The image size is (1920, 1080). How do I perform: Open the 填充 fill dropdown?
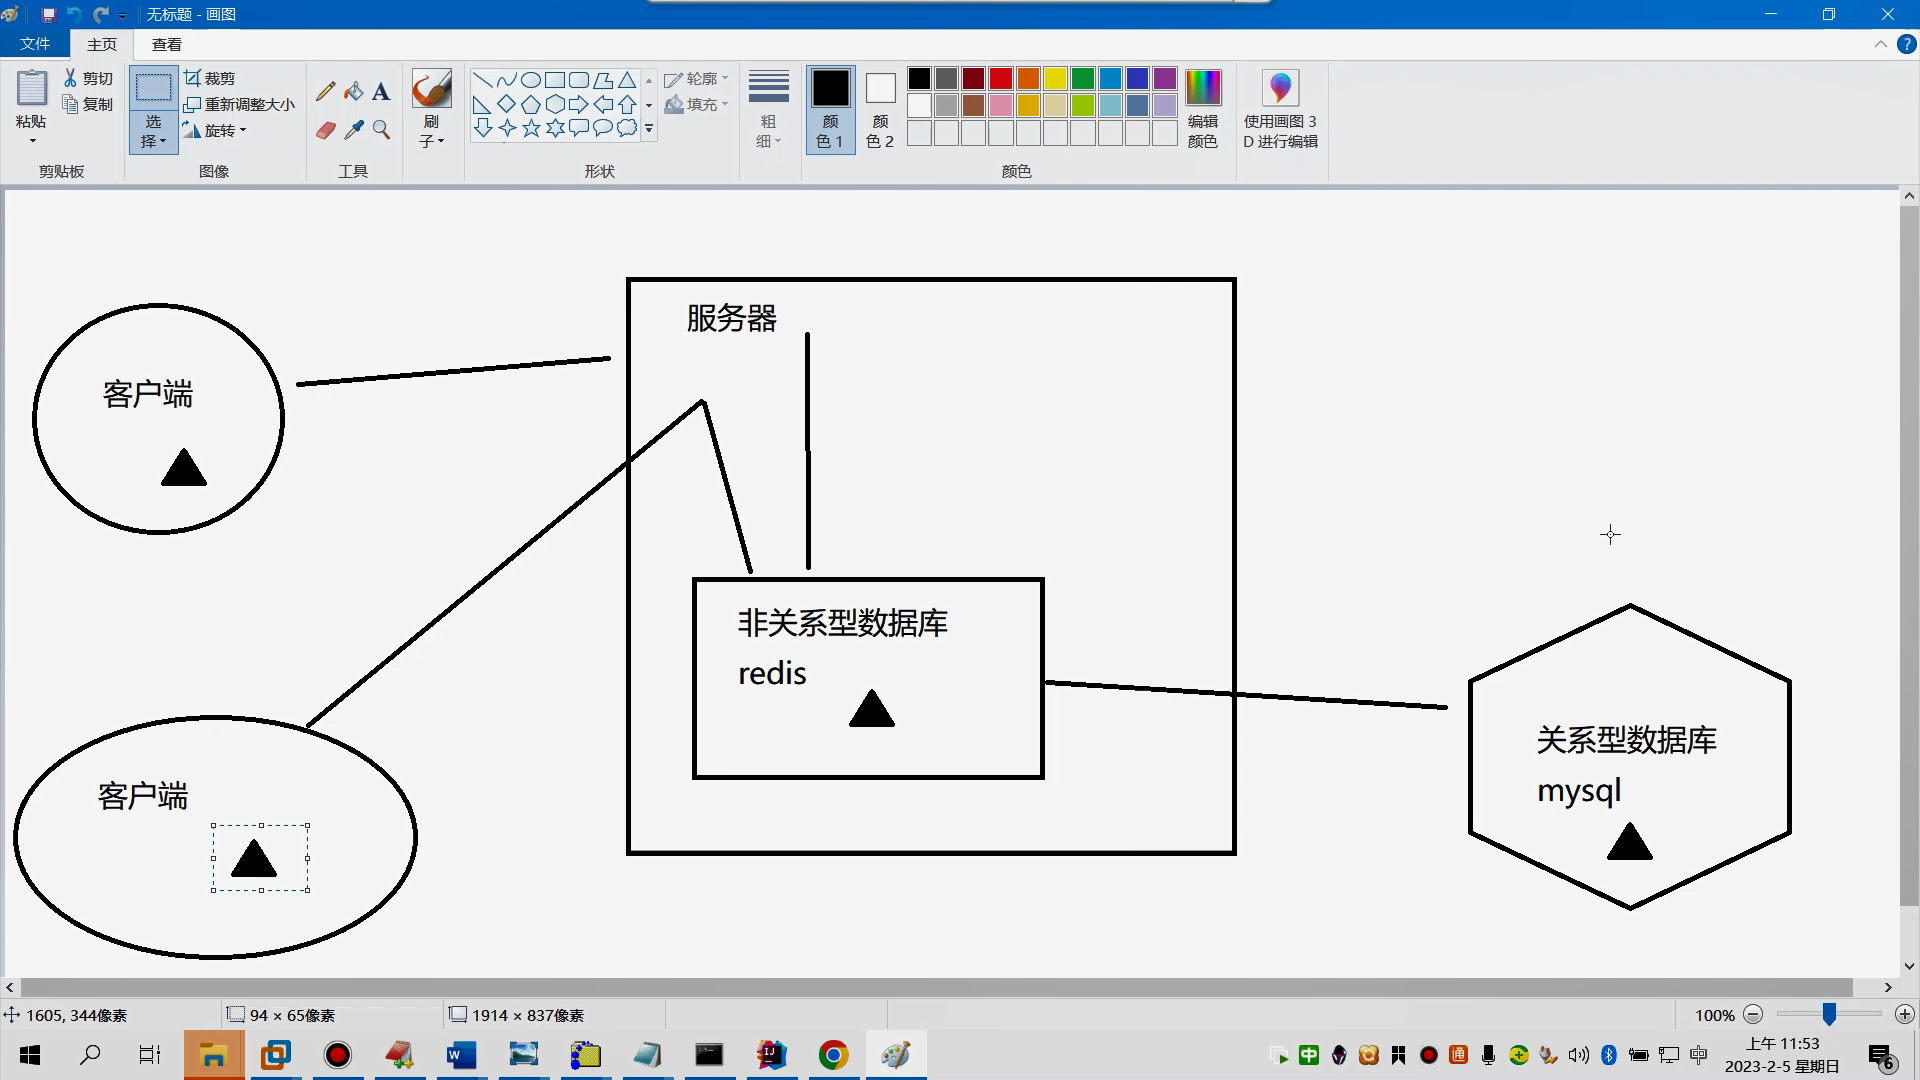(x=697, y=104)
